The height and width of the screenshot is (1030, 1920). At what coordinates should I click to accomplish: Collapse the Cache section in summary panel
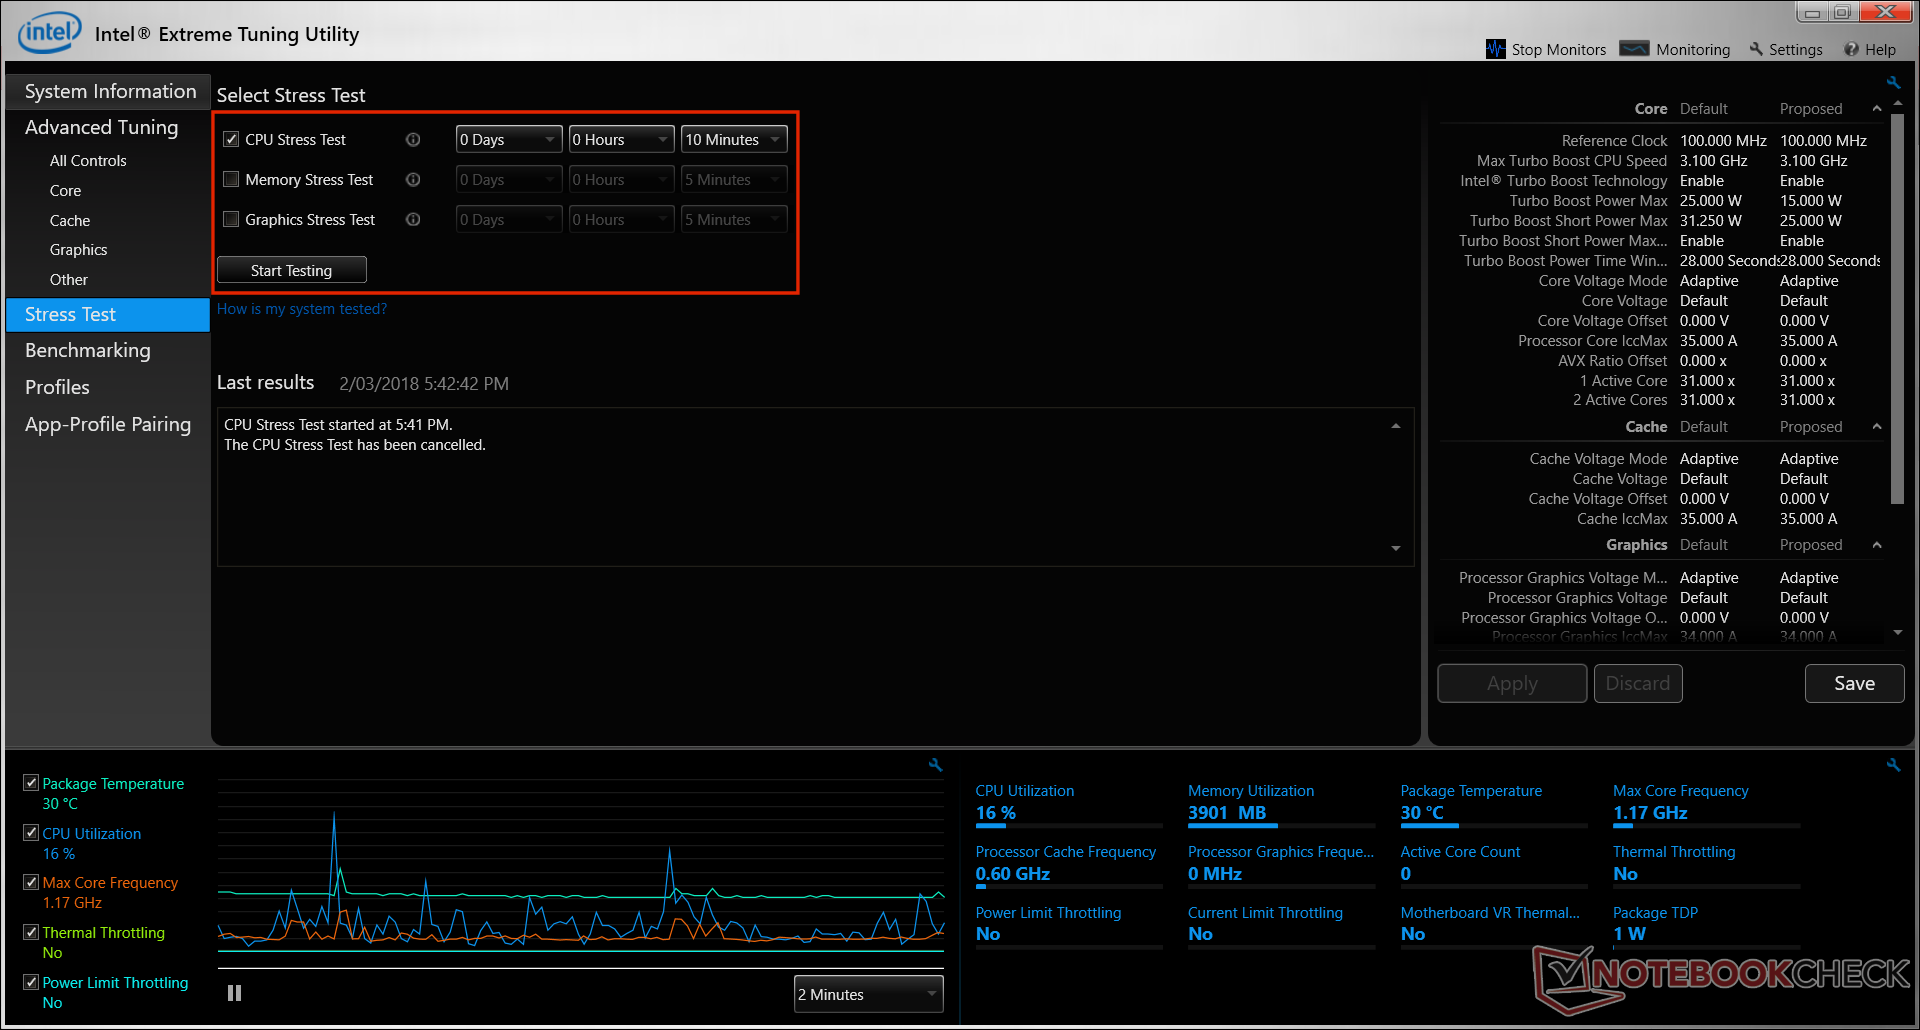1877,426
